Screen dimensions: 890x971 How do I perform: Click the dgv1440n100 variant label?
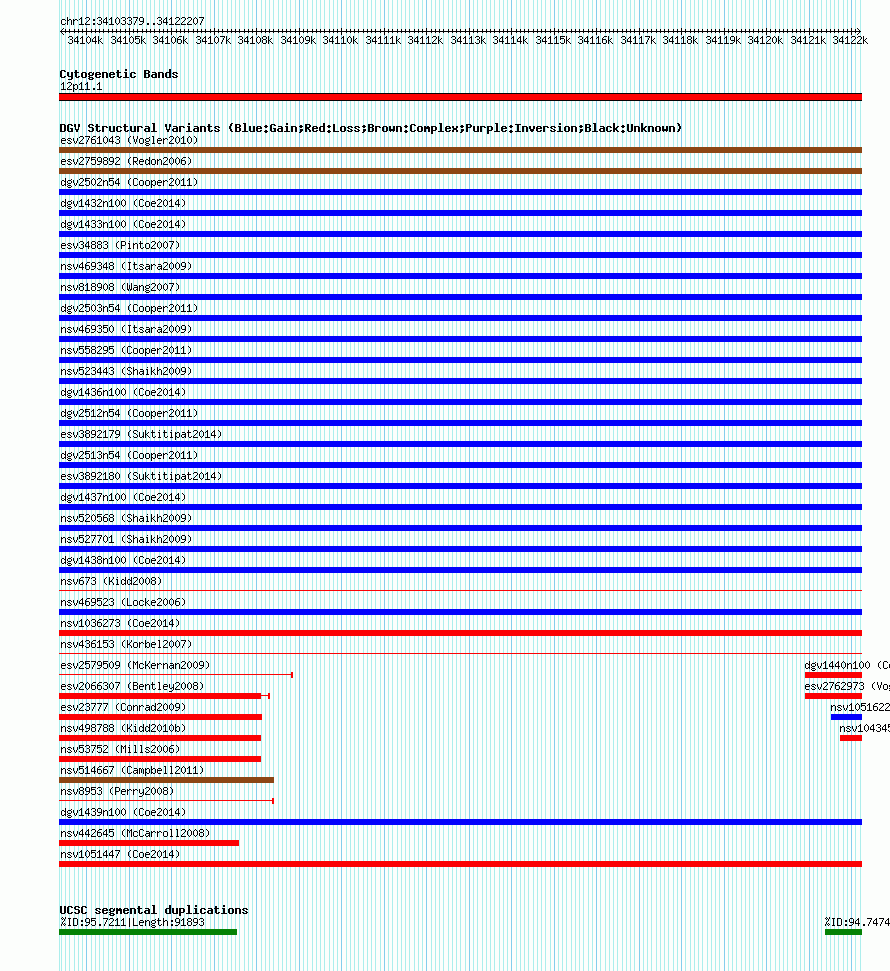point(847,667)
